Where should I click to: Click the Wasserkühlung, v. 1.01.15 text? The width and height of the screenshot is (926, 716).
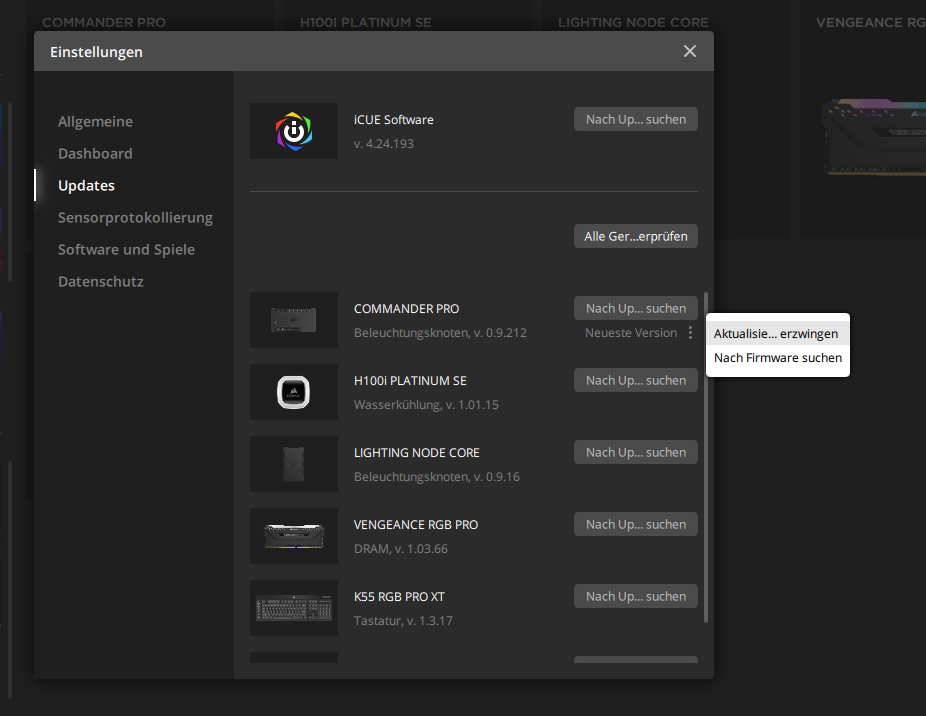click(426, 405)
